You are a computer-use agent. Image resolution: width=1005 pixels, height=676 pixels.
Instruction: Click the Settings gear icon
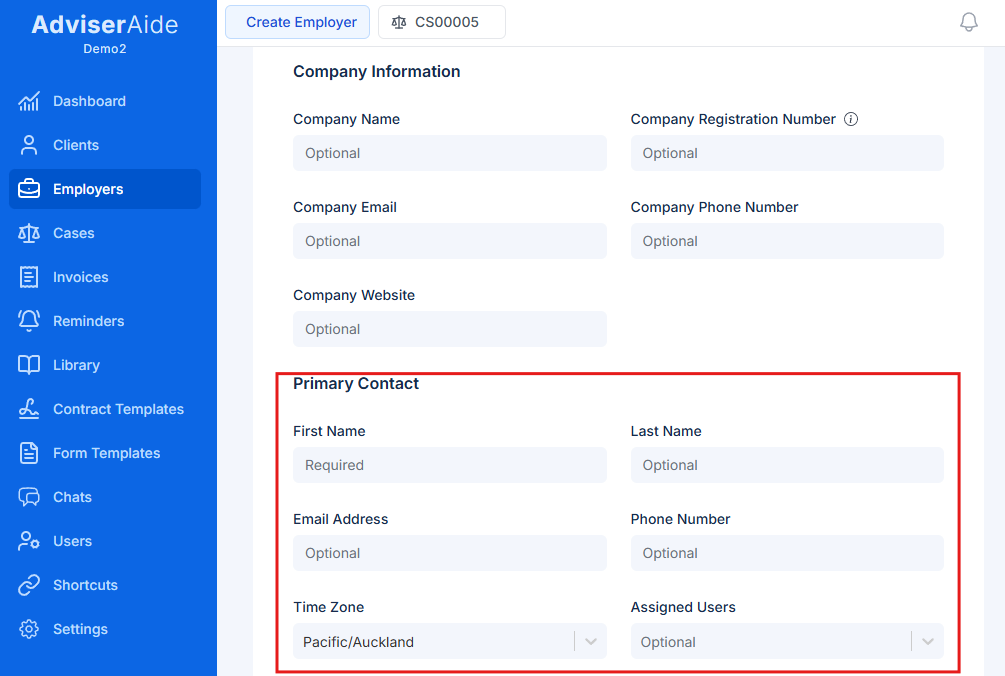pos(29,629)
